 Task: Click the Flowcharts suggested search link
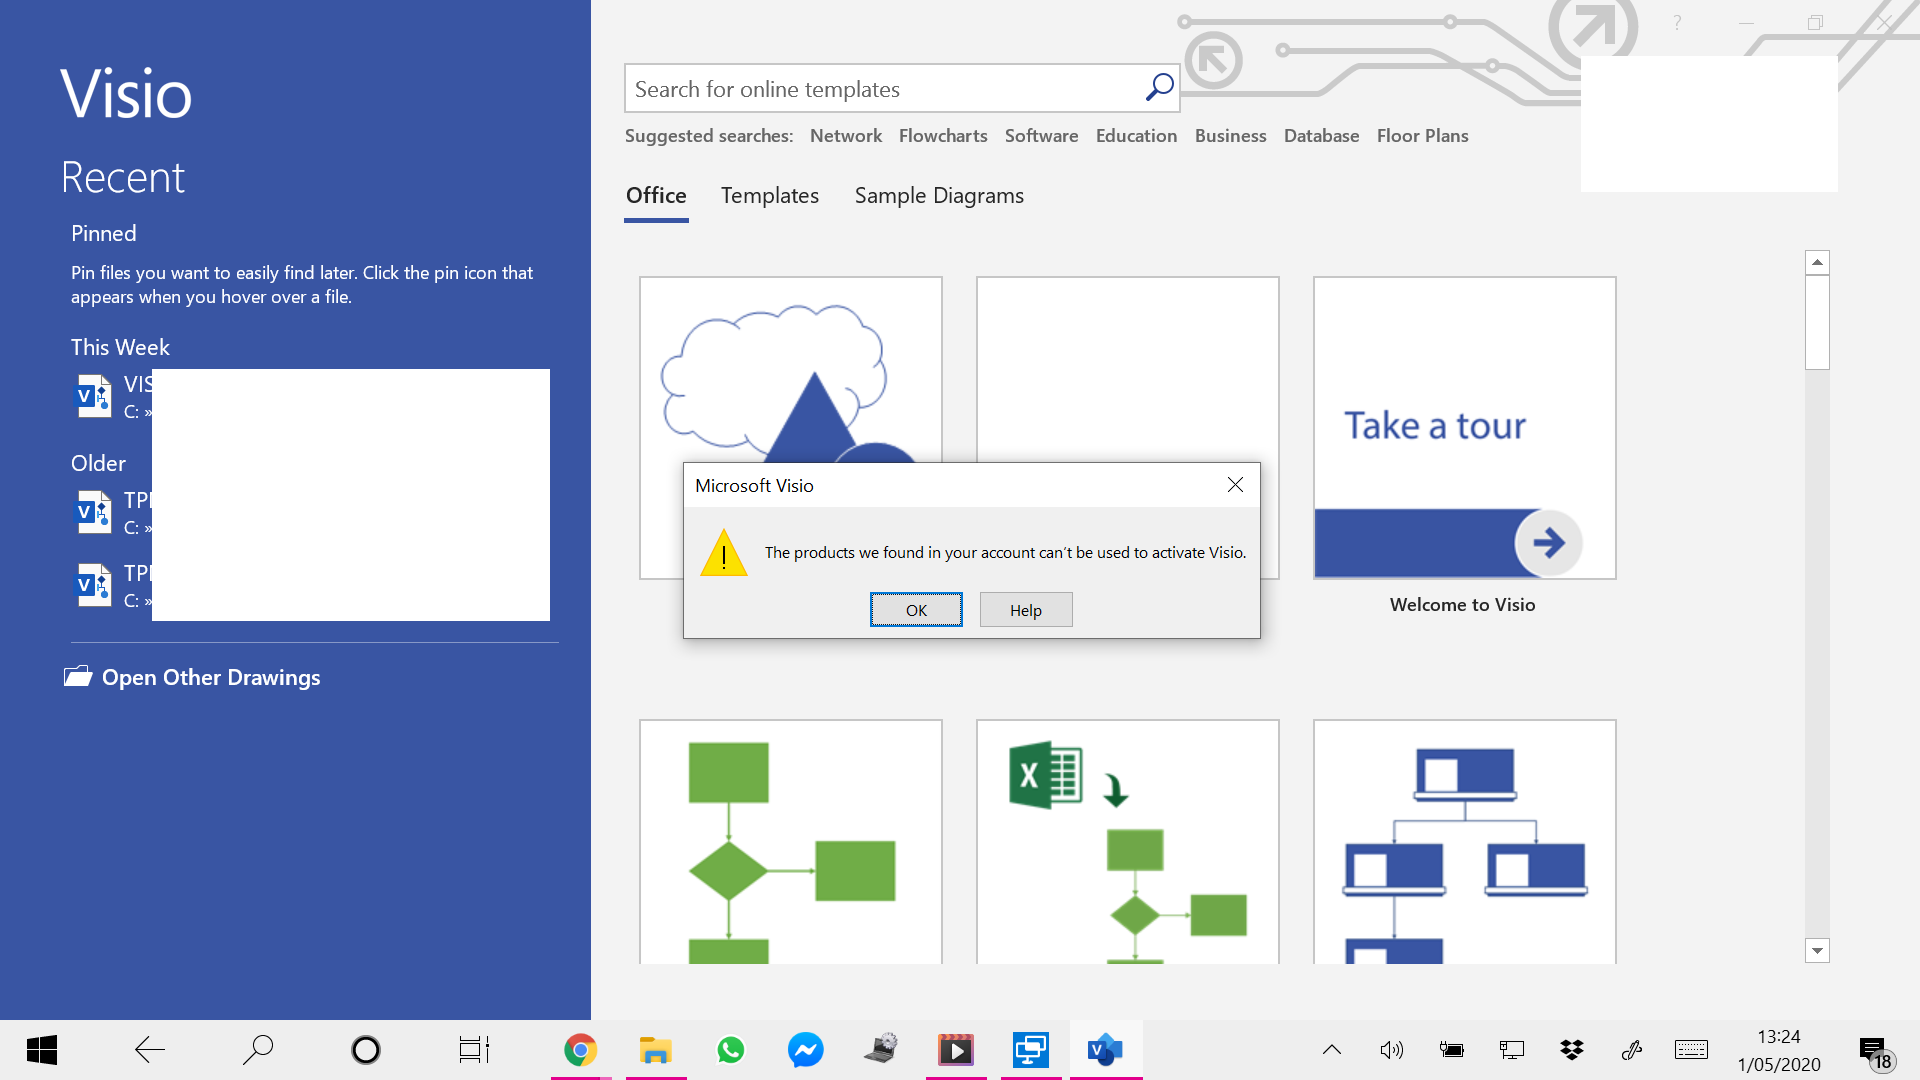click(942, 136)
